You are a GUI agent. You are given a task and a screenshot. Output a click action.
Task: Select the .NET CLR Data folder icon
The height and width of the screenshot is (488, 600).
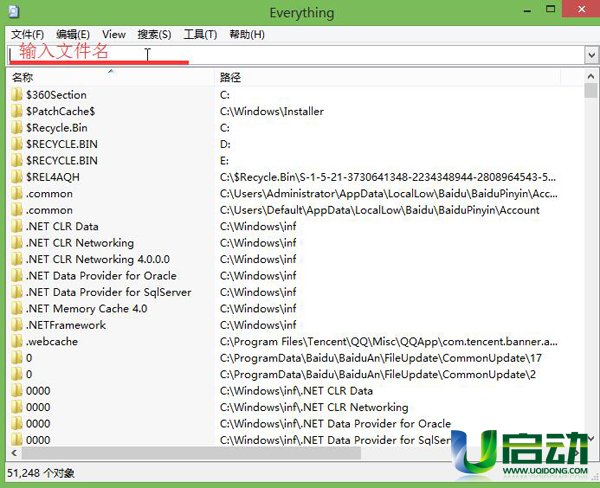click(16, 226)
